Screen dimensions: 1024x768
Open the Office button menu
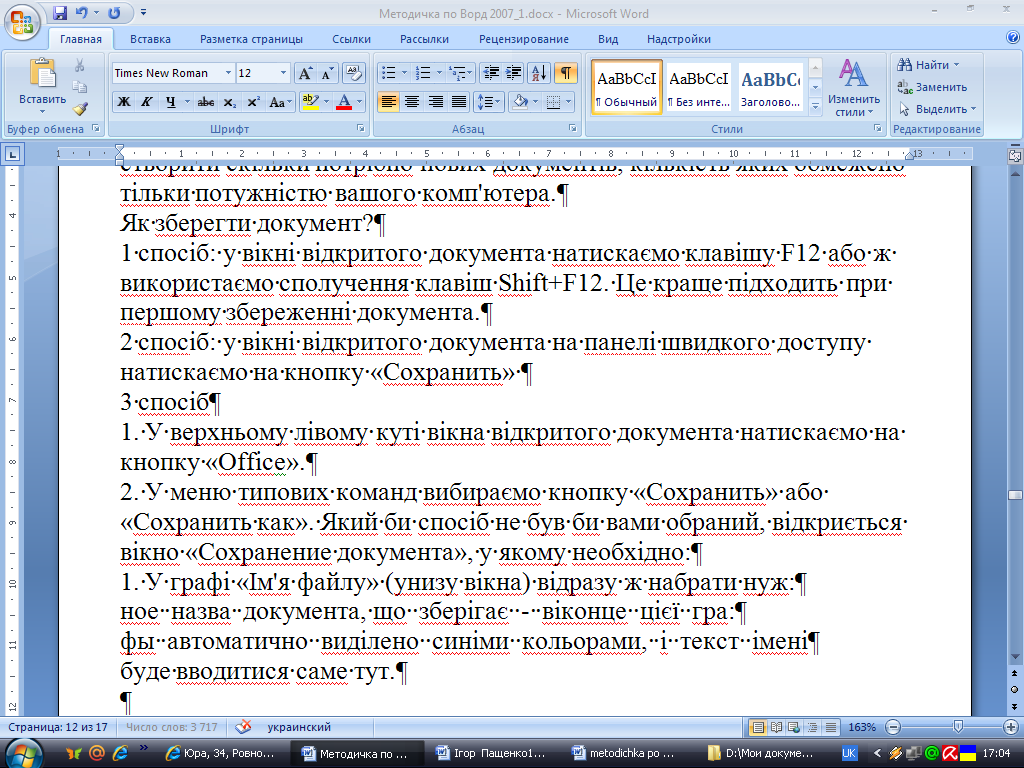pyautogui.click(x=22, y=23)
